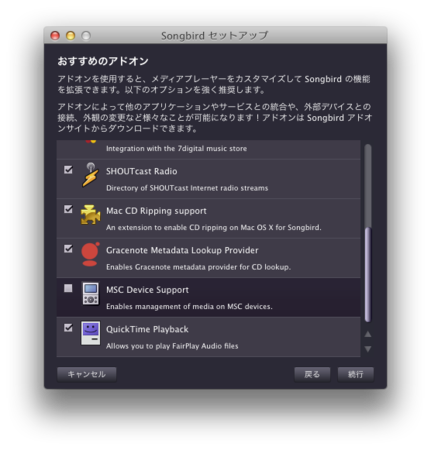The height and width of the screenshot is (450, 431).
Task: Click 'Integration with the 7digital music store' text
Action: (x=176, y=149)
